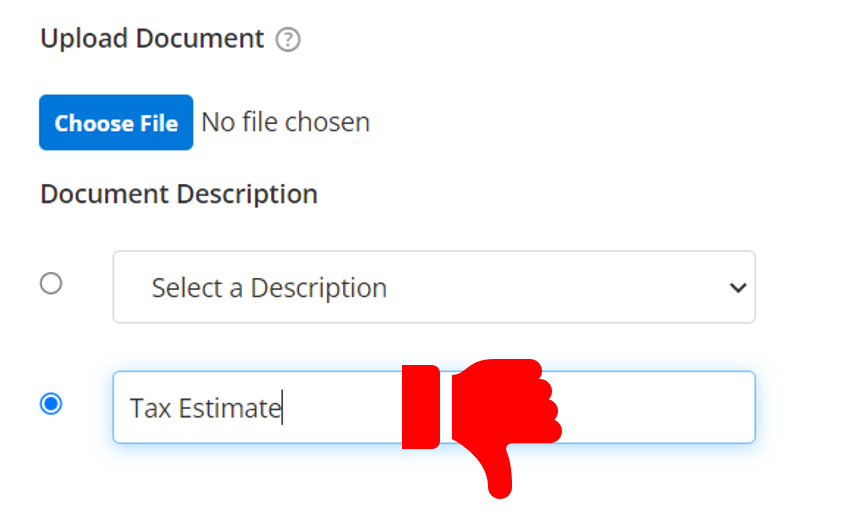
Task: Click the selected radio button beside Tax Estimate
Action: pyautogui.click(x=51, y=404)
